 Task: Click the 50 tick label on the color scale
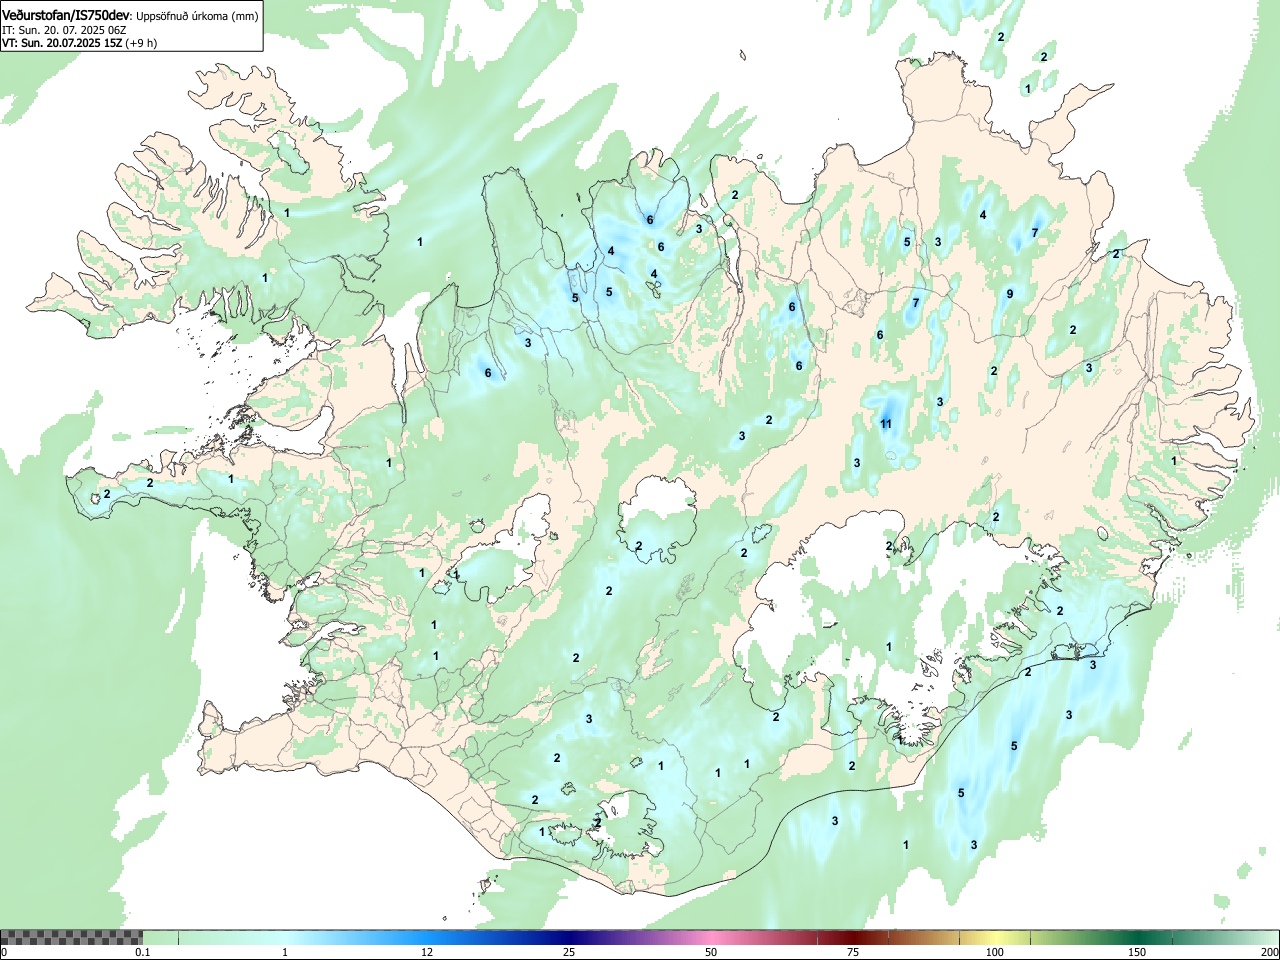tap(711, 952)
